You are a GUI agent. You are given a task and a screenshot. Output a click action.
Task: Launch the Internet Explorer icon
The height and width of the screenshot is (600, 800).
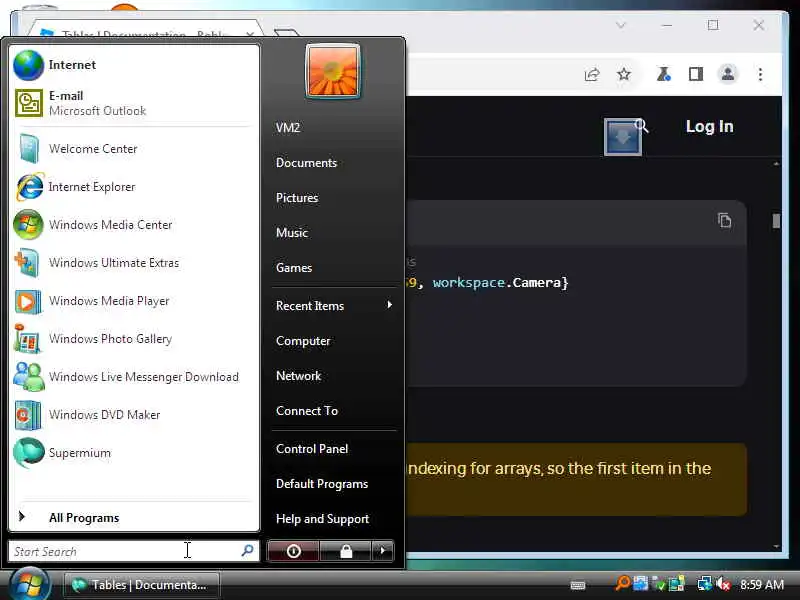30,187
